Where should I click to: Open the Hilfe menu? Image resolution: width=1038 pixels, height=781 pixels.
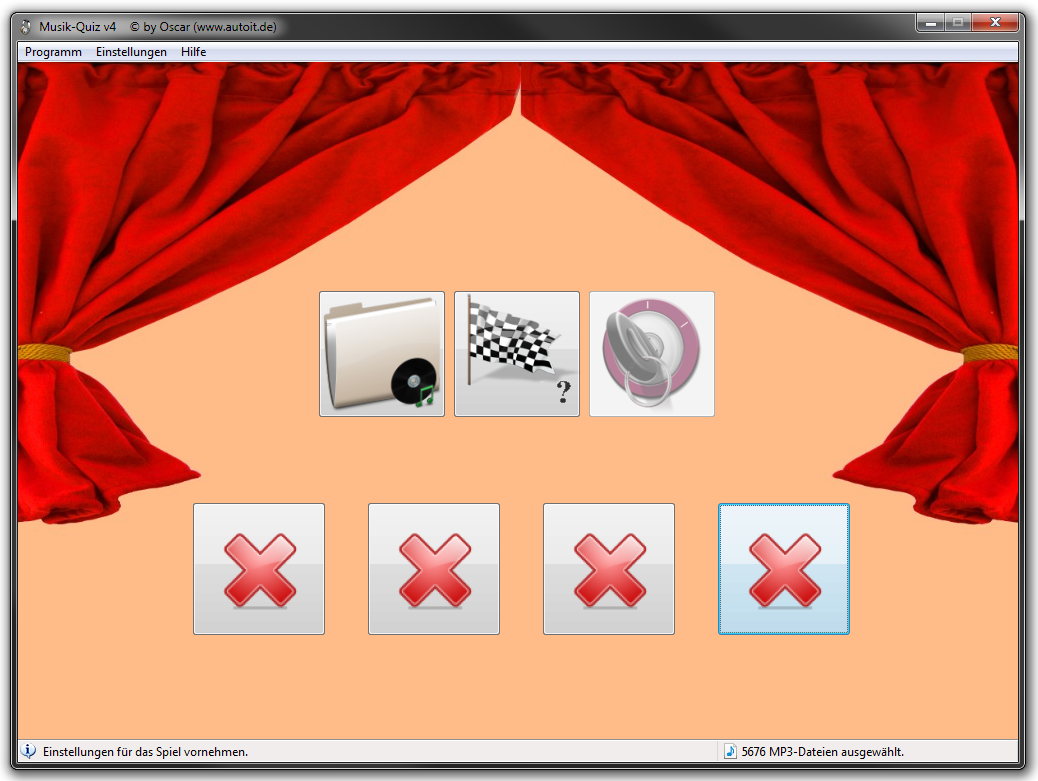[193, 52]
